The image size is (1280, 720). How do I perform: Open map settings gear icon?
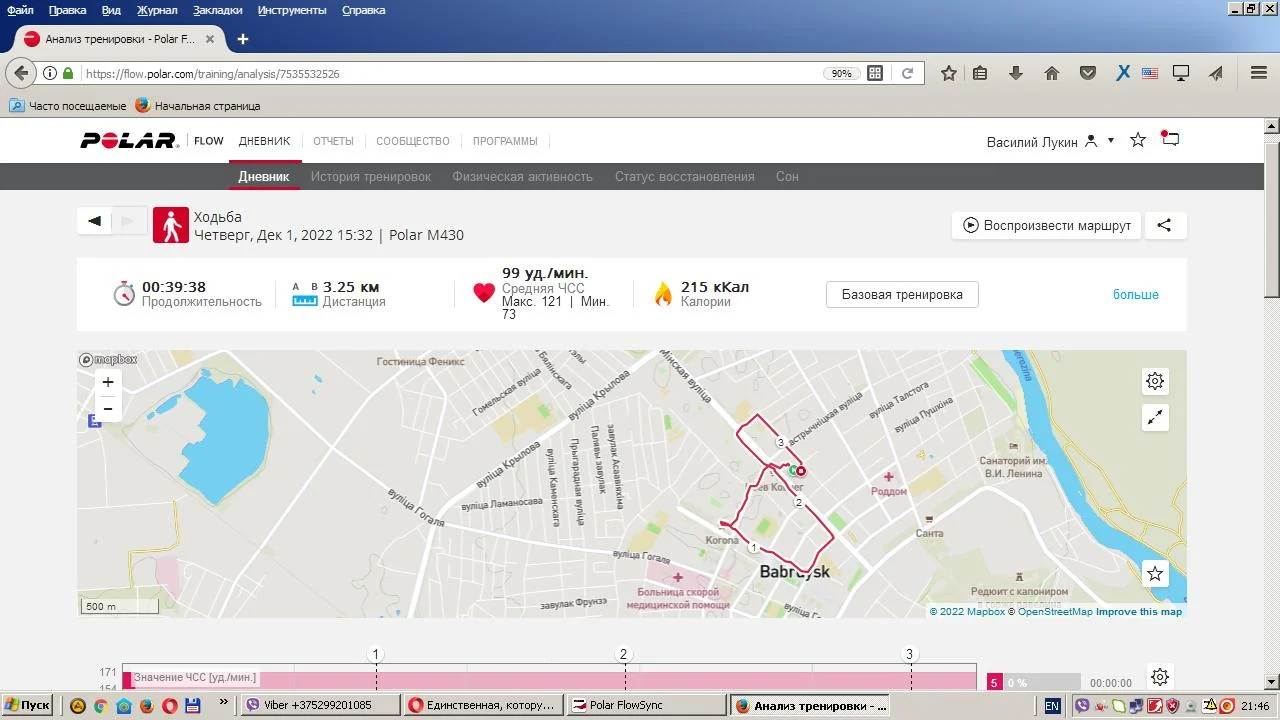pyautogui.click(x=1155, y=381)
